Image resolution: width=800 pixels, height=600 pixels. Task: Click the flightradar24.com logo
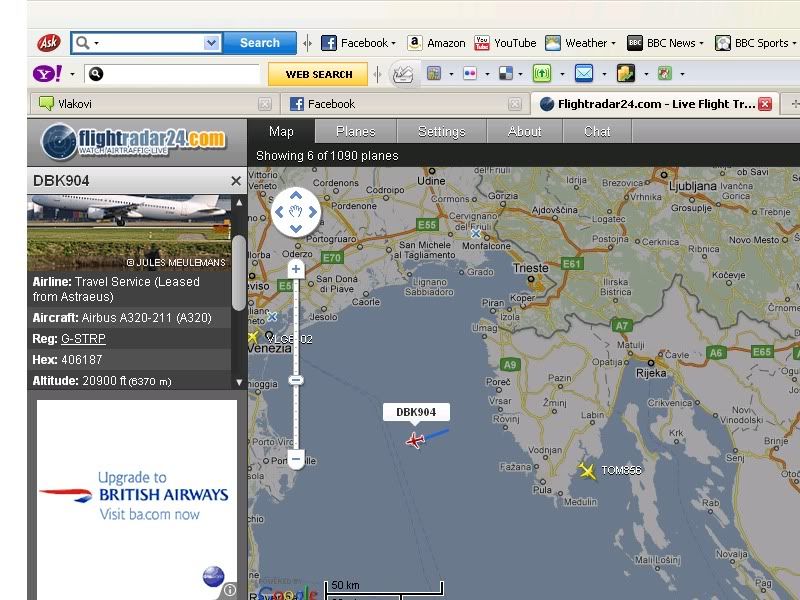[x=134, y=141]
